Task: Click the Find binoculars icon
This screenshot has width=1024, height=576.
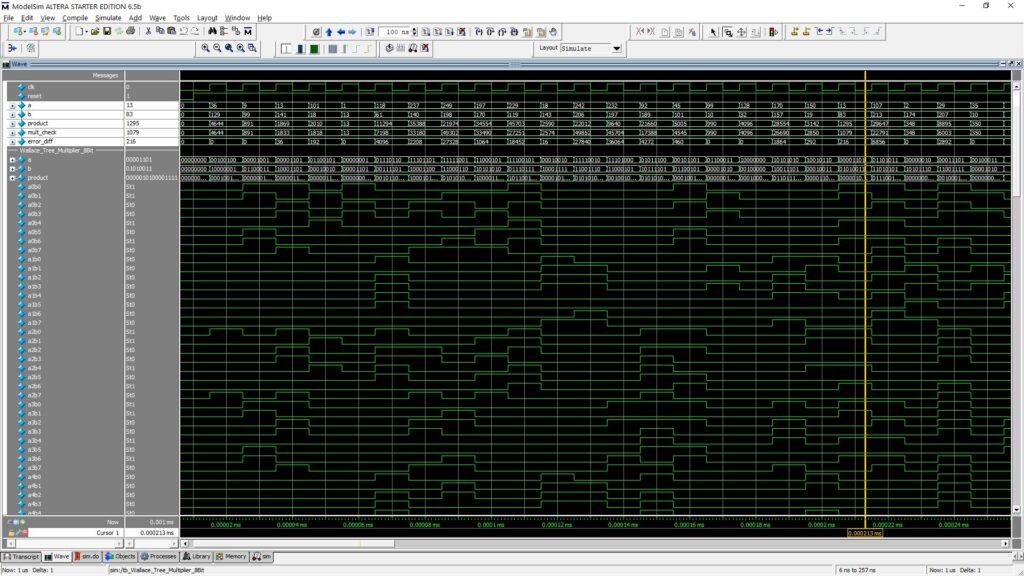Action: pos(213,32)
